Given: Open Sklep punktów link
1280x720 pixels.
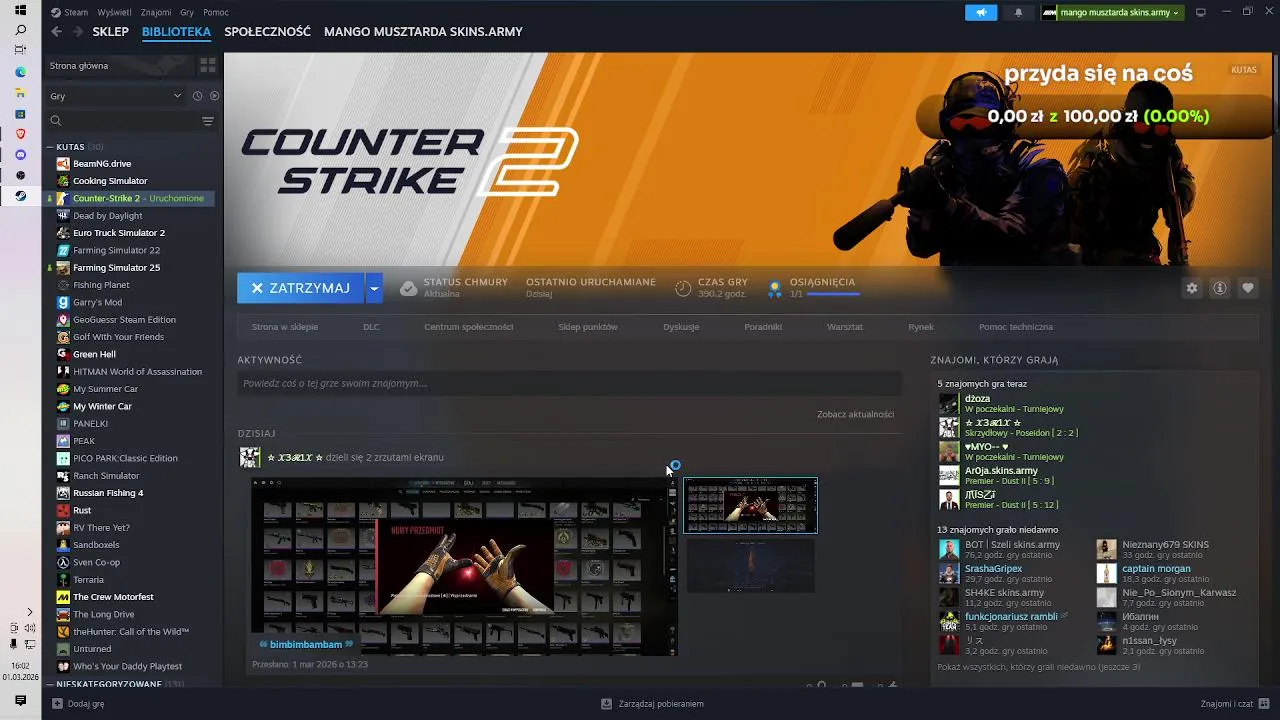Looking at the screenshot, I should pos(588,327).
